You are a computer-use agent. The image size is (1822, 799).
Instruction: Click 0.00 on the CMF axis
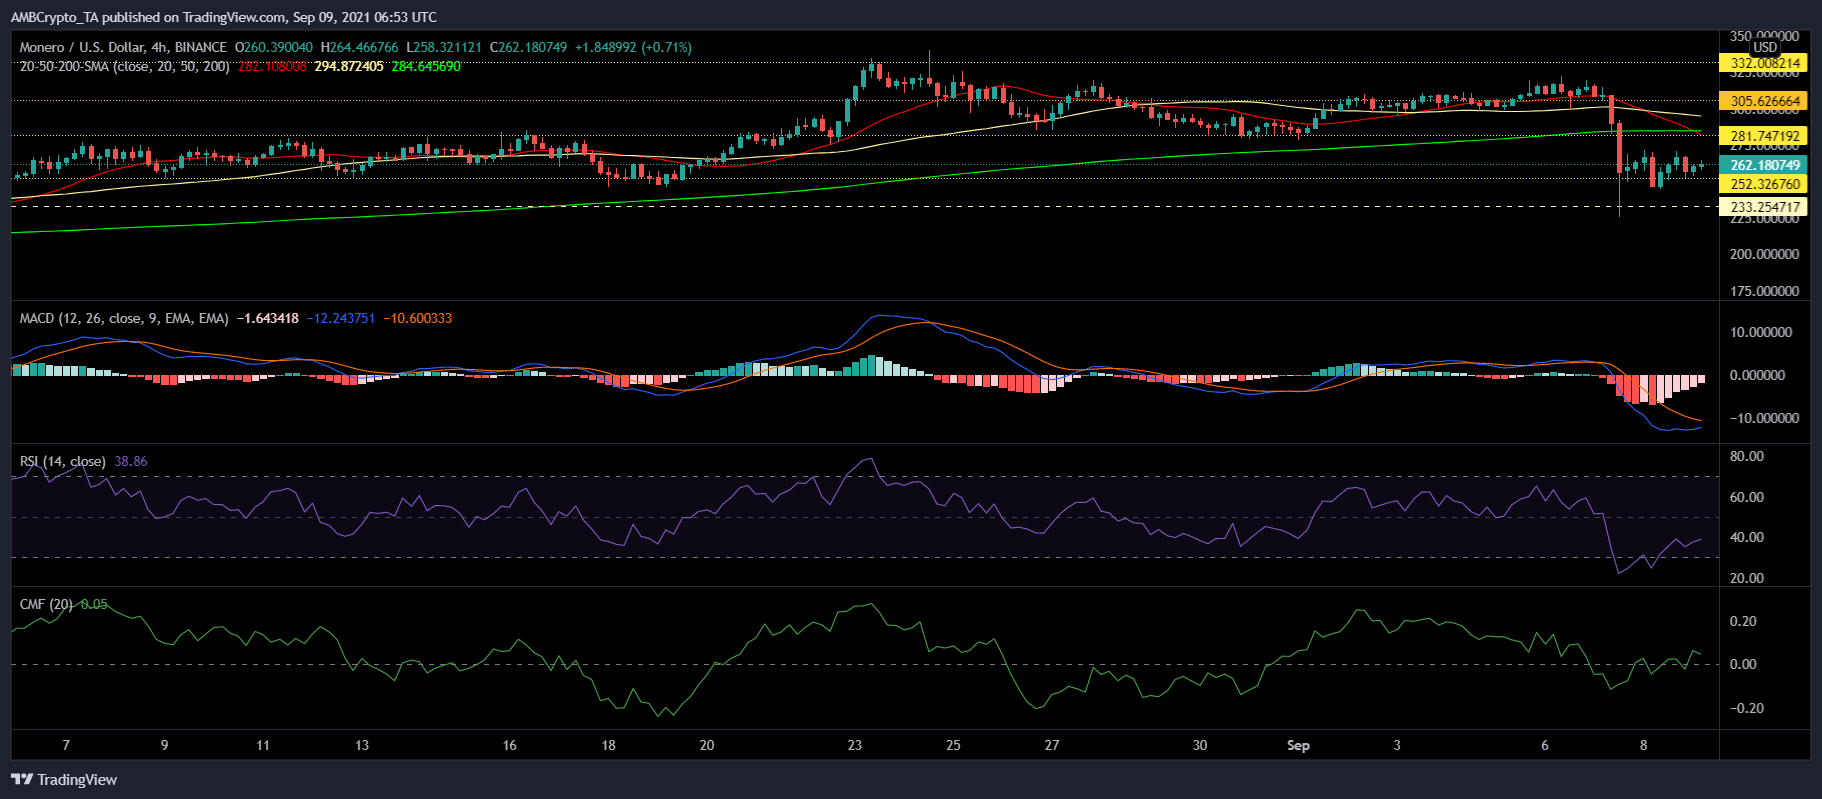pyautogui.click(x=1743, y=664)
